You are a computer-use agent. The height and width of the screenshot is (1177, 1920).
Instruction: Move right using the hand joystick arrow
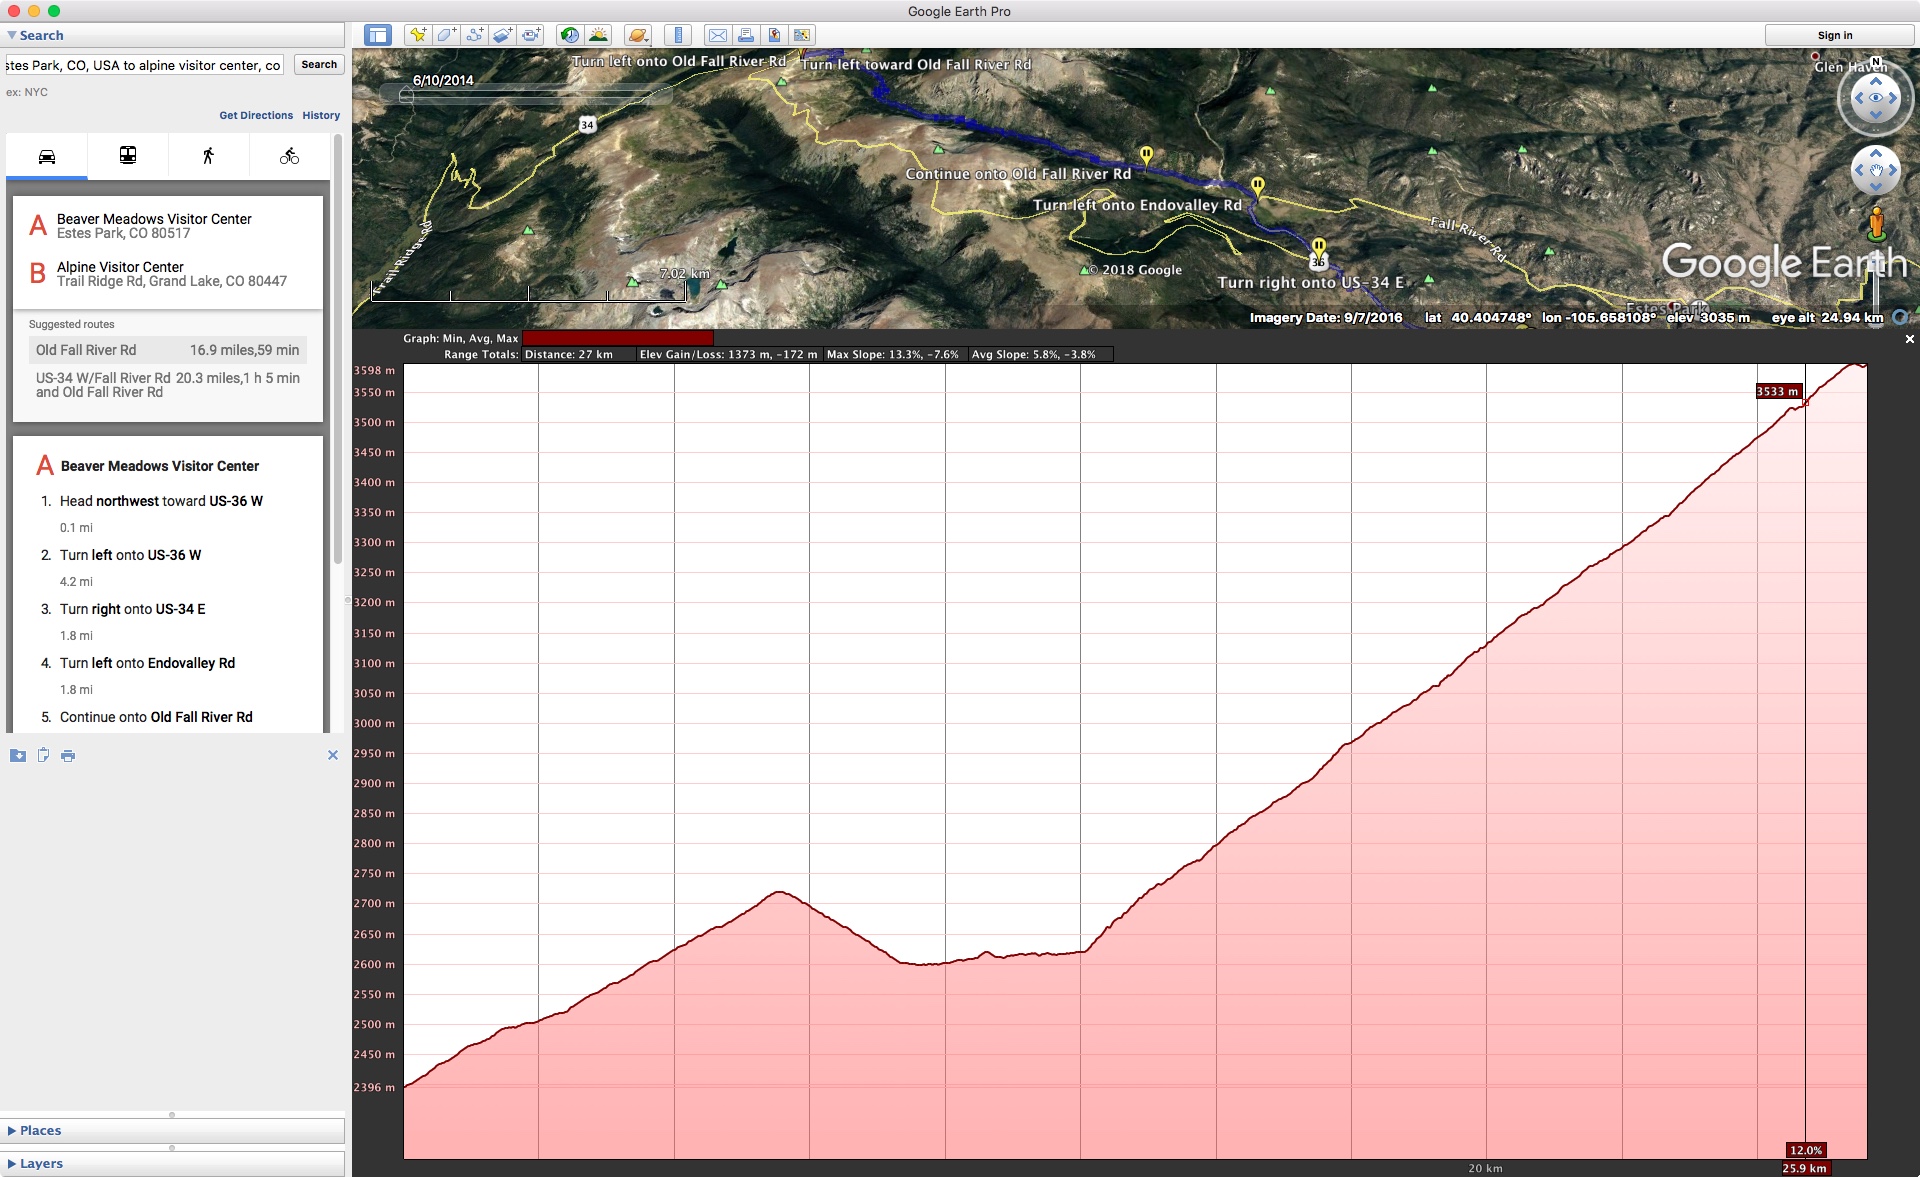pyautogui.click(x=1893, y=170)
